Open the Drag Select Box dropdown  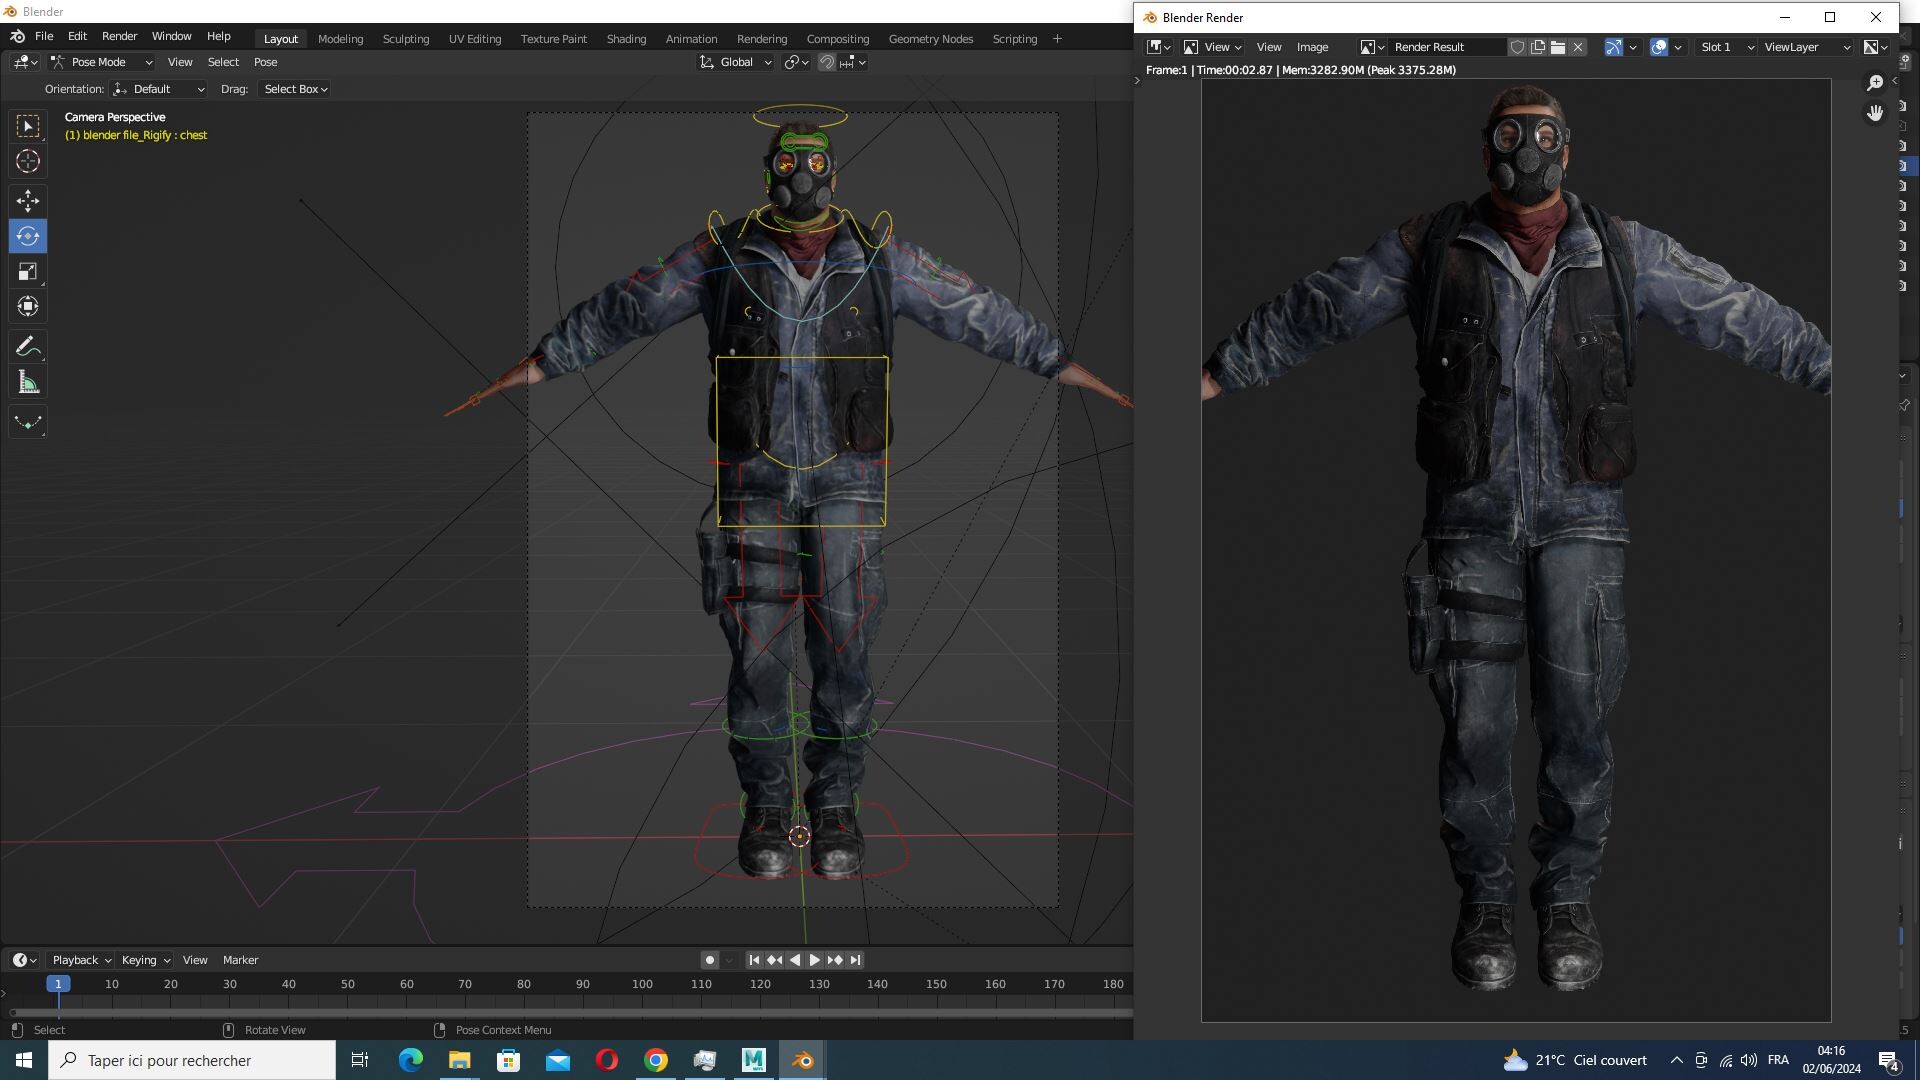296,89
